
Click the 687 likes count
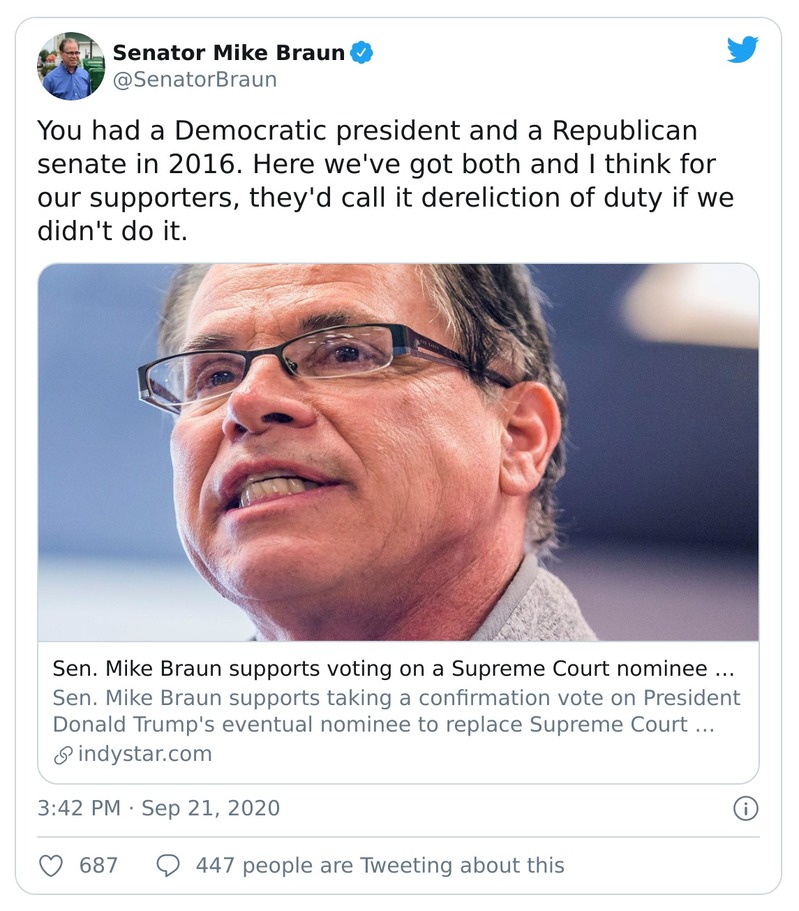pyautogui.click(x=98, y=865)
